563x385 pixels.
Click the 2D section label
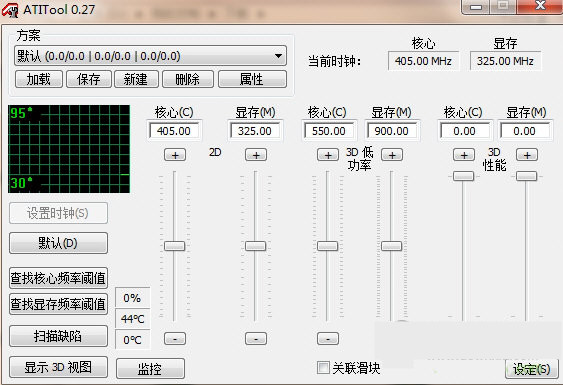(x=215, y=152)
